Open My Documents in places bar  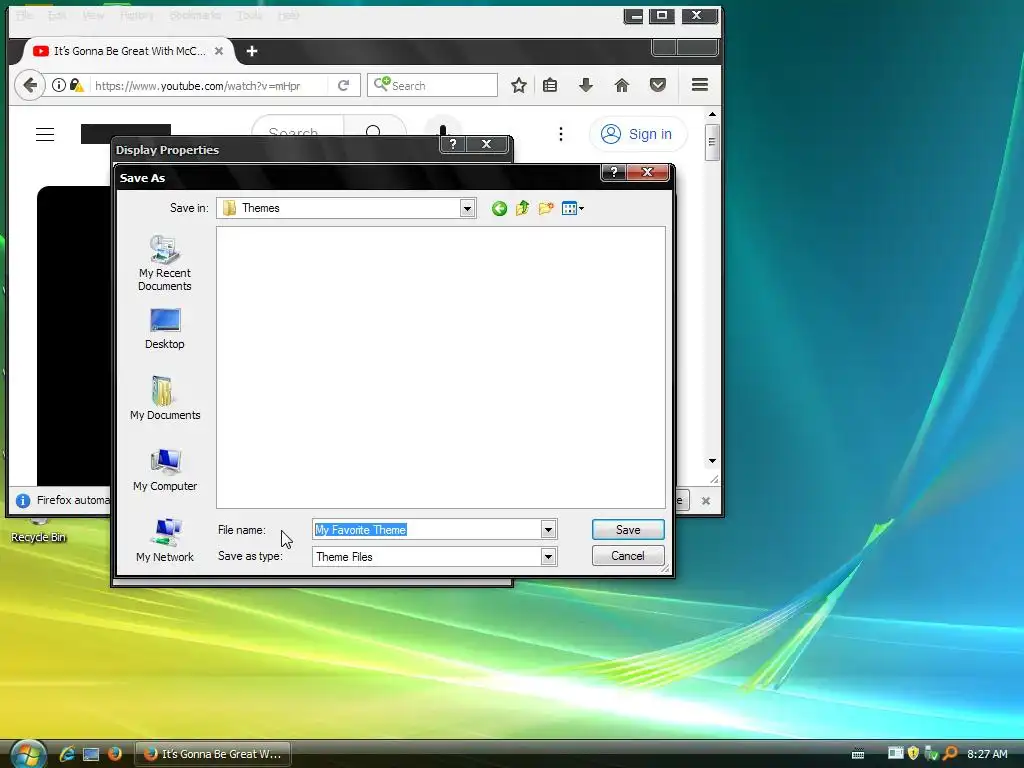165,398
